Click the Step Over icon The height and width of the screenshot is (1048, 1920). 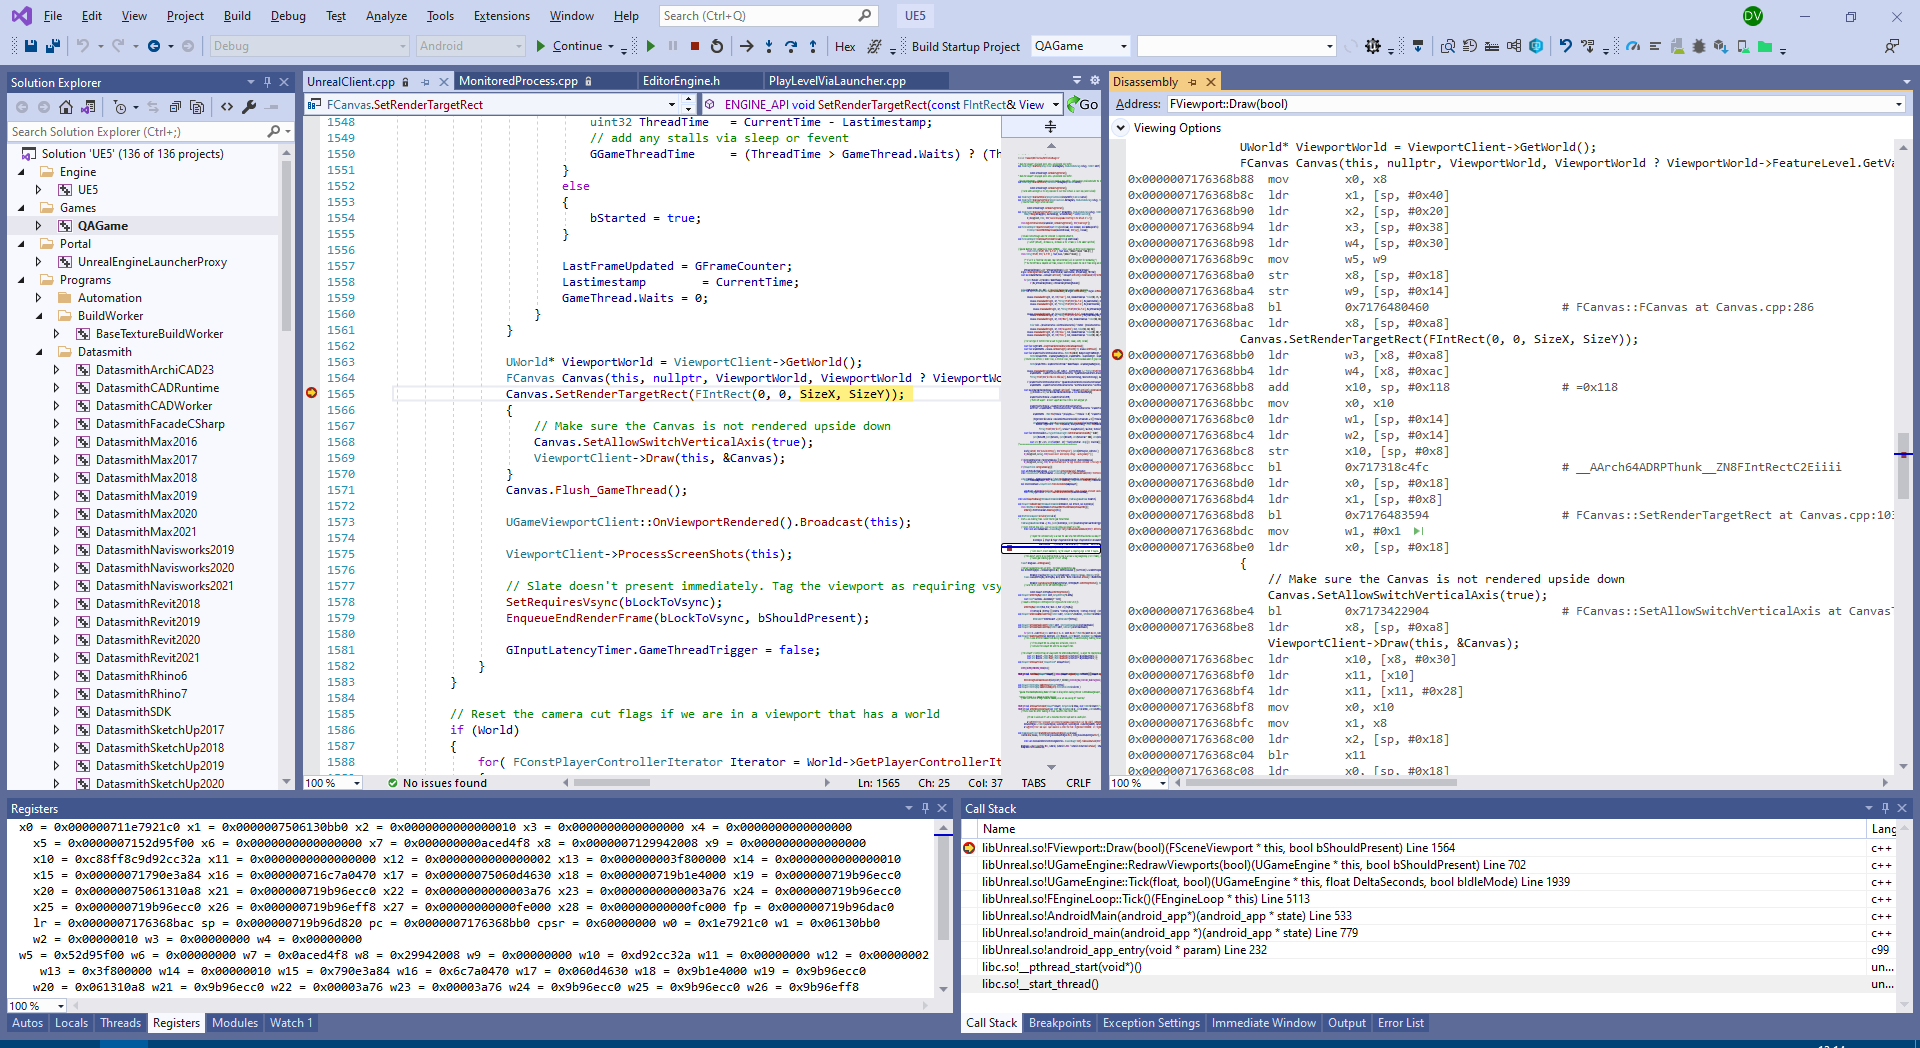click(x=791, y=46)
